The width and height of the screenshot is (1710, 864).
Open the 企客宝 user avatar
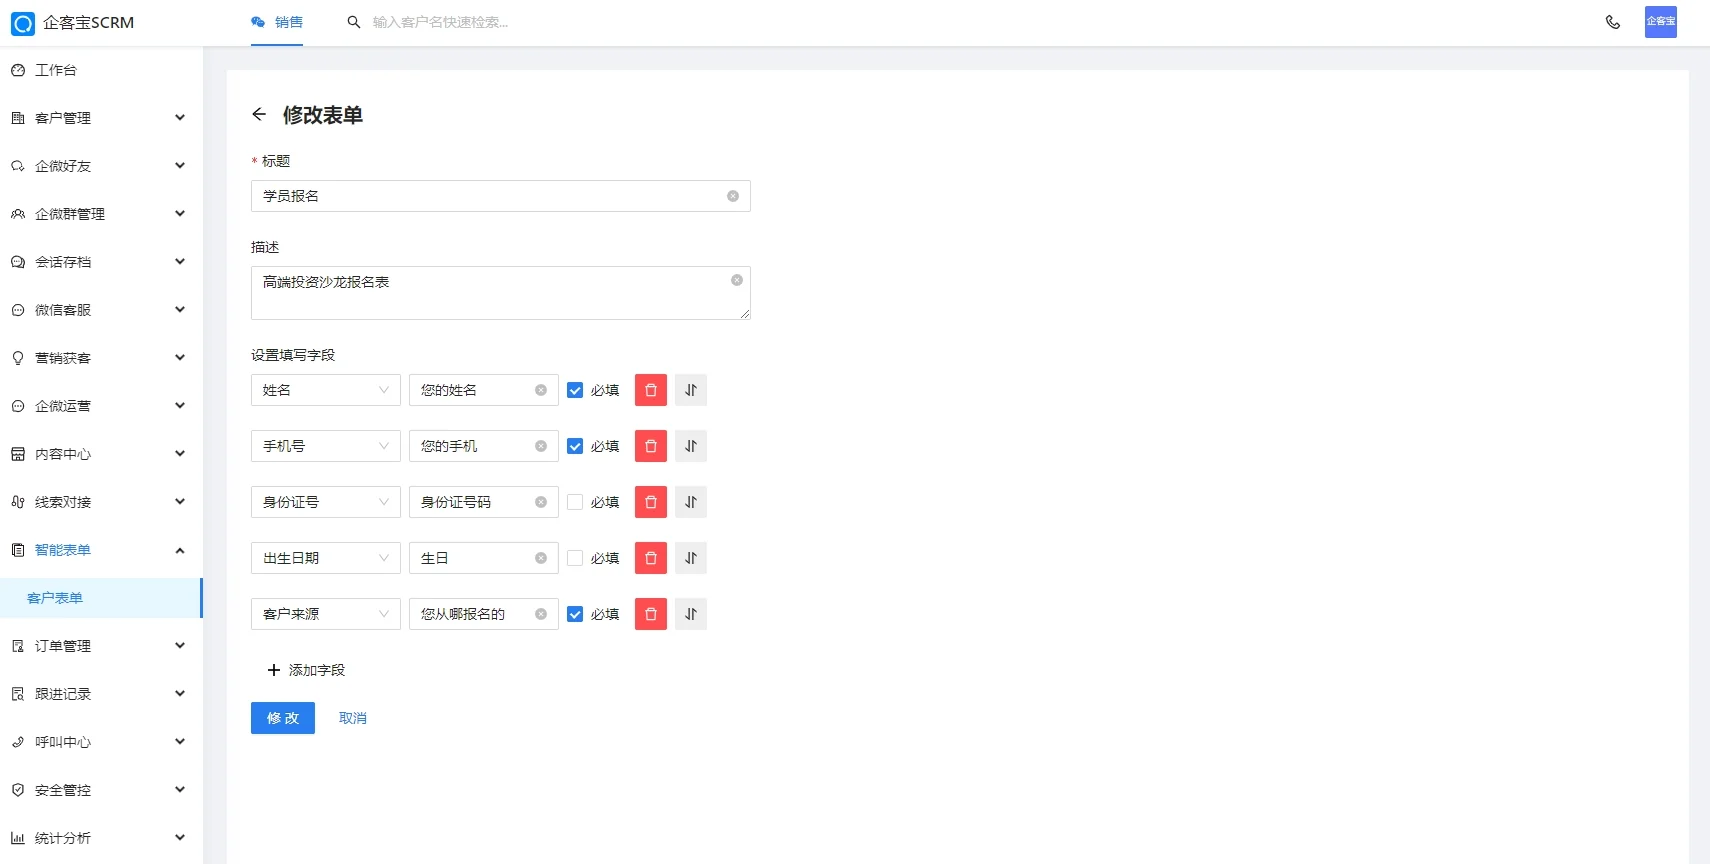[x=1661, y=22]
